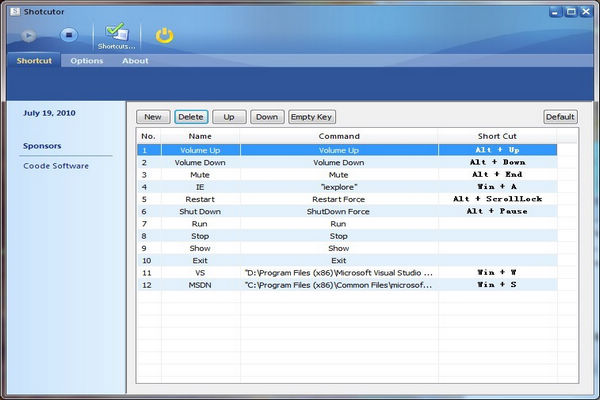This screenshot has height=400, width=600.
Task: Open the About tab
Action: pos(135,60)
